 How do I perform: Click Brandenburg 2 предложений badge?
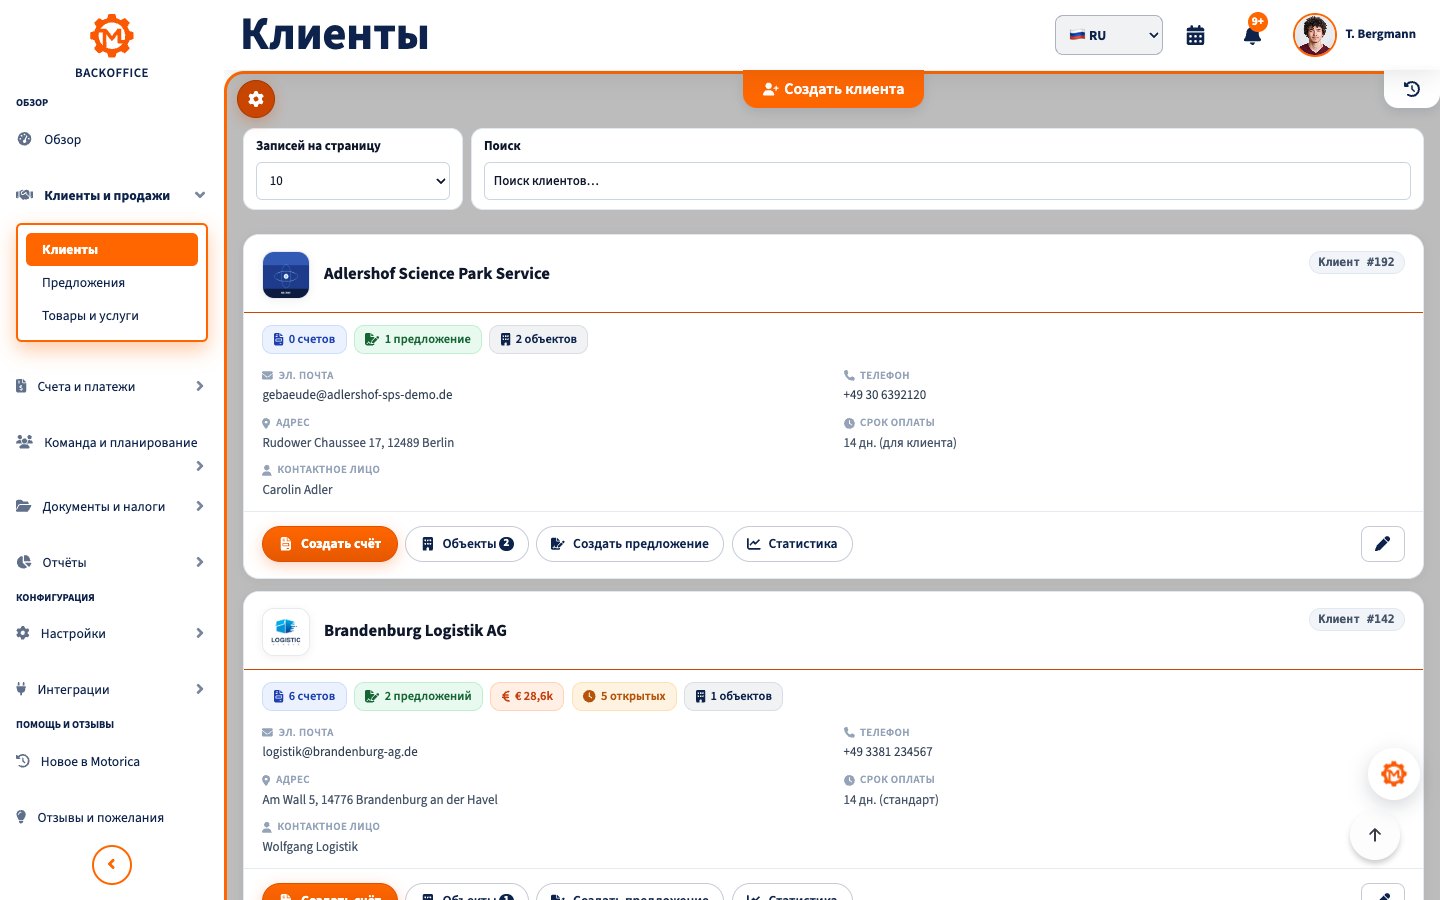point(418,696)
